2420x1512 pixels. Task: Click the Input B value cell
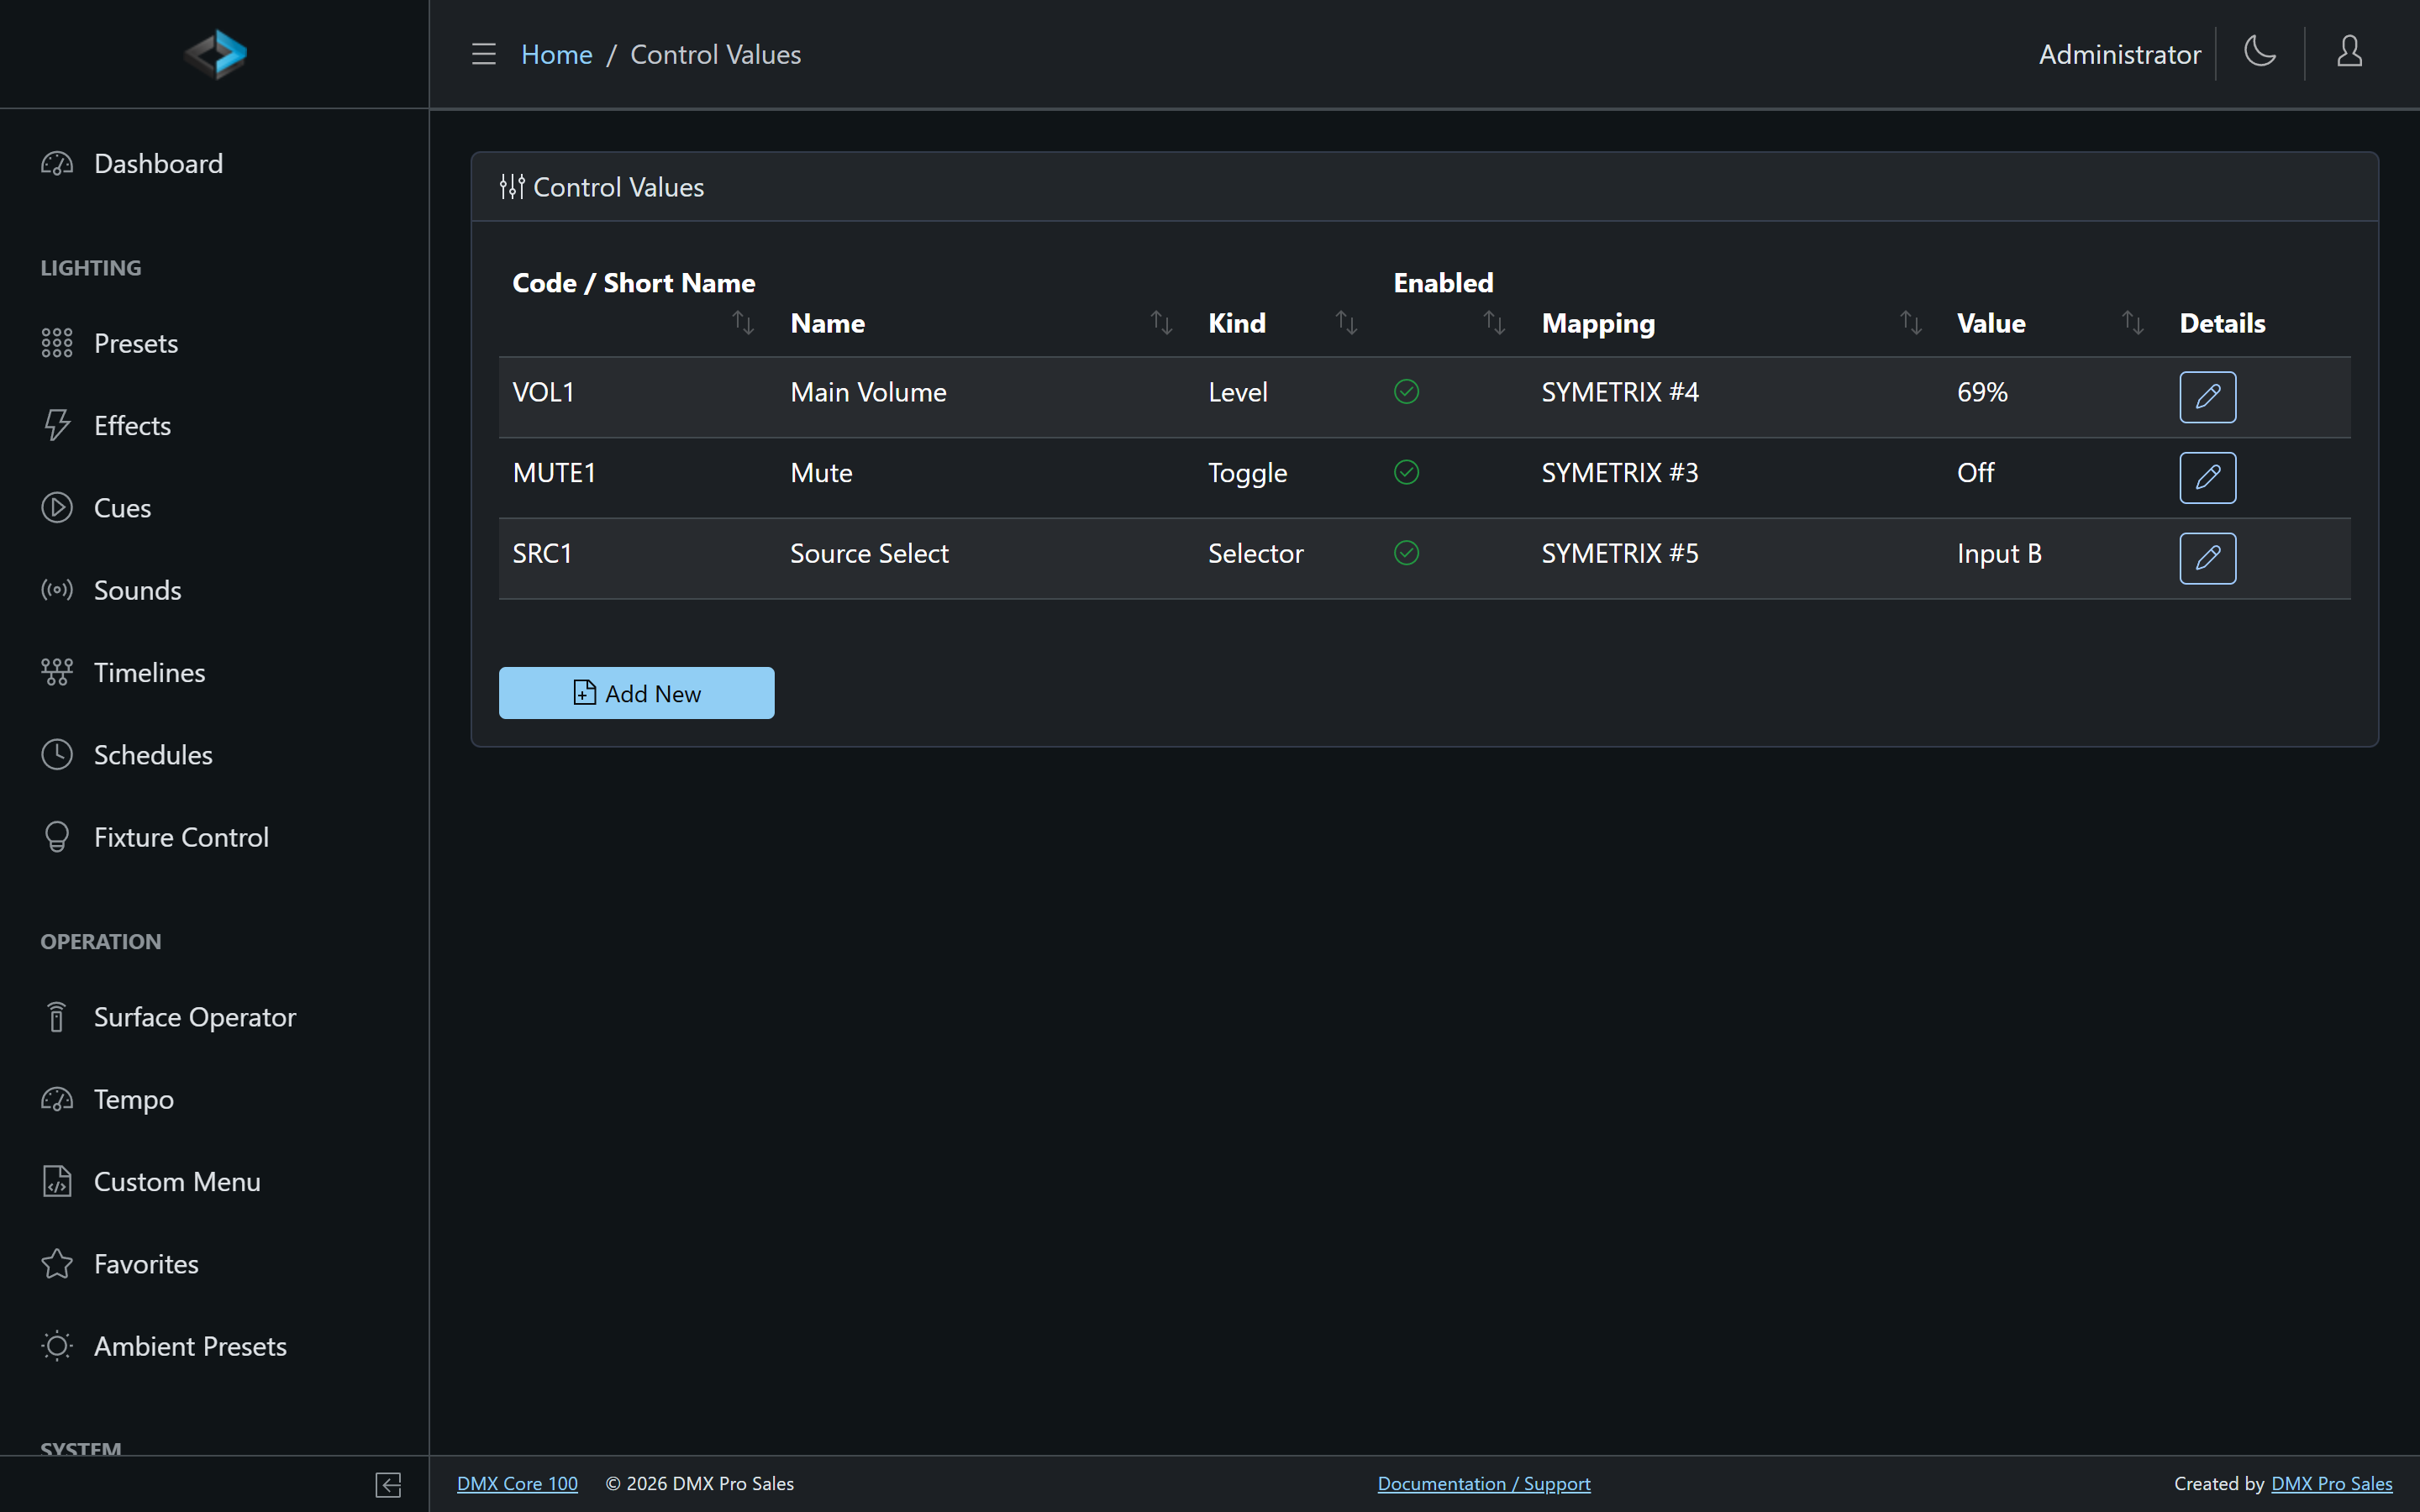coord(1999,553)
